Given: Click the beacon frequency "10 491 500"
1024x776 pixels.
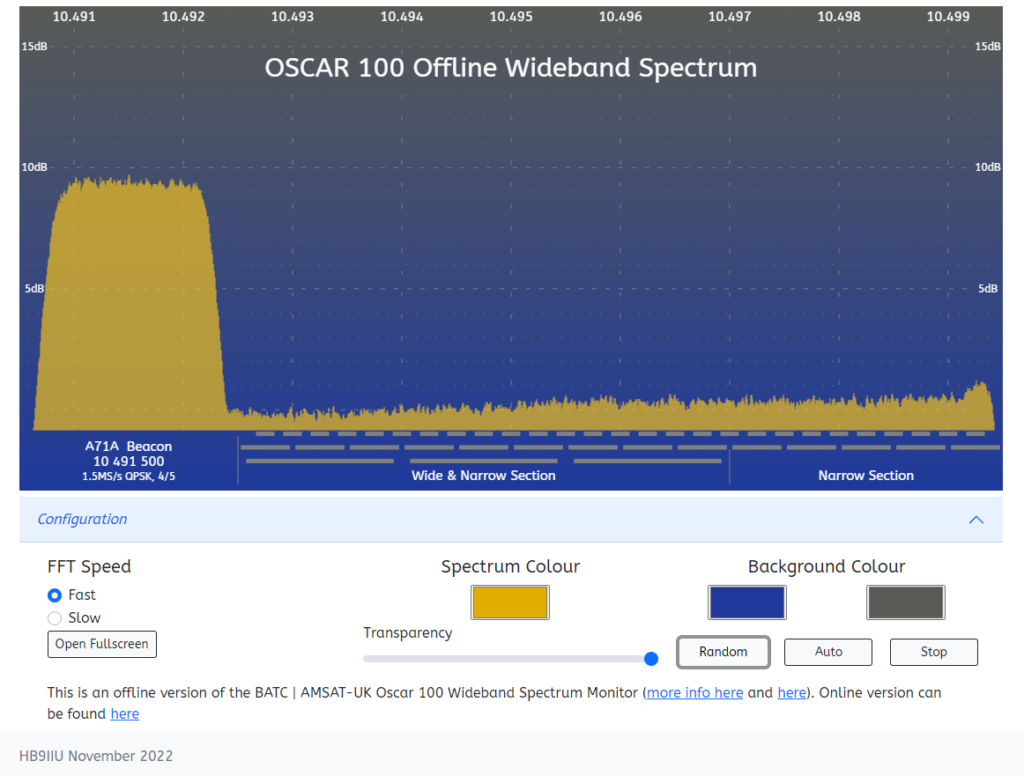Looking at the screenshot, I should tap(129, 461).
